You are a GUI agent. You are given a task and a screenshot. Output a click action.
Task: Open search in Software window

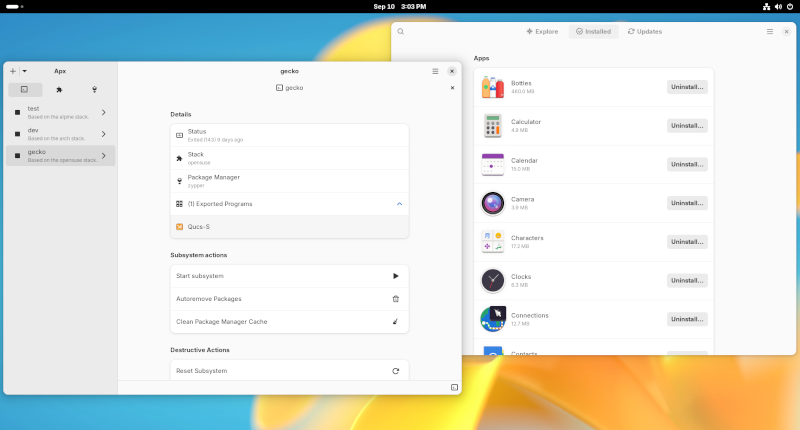(x=401, y=32)
